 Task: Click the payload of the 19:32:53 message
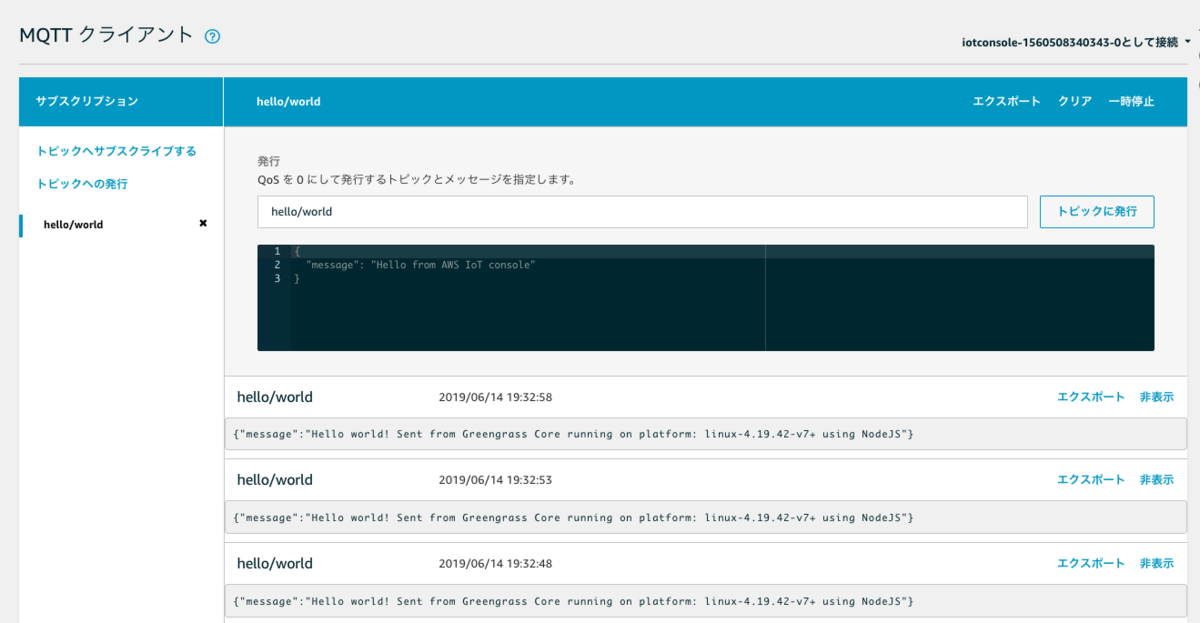point(705,518)
